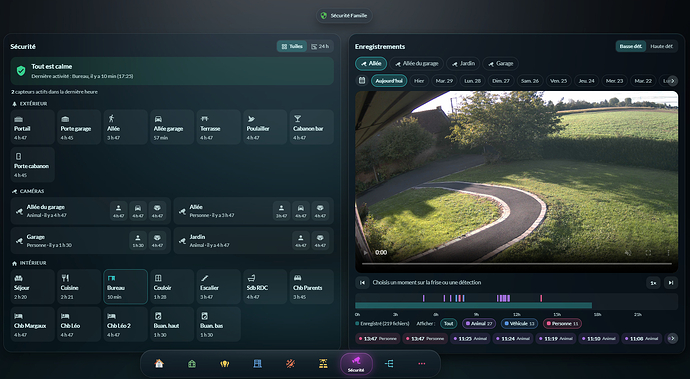Filter detections by Tout

448,324
